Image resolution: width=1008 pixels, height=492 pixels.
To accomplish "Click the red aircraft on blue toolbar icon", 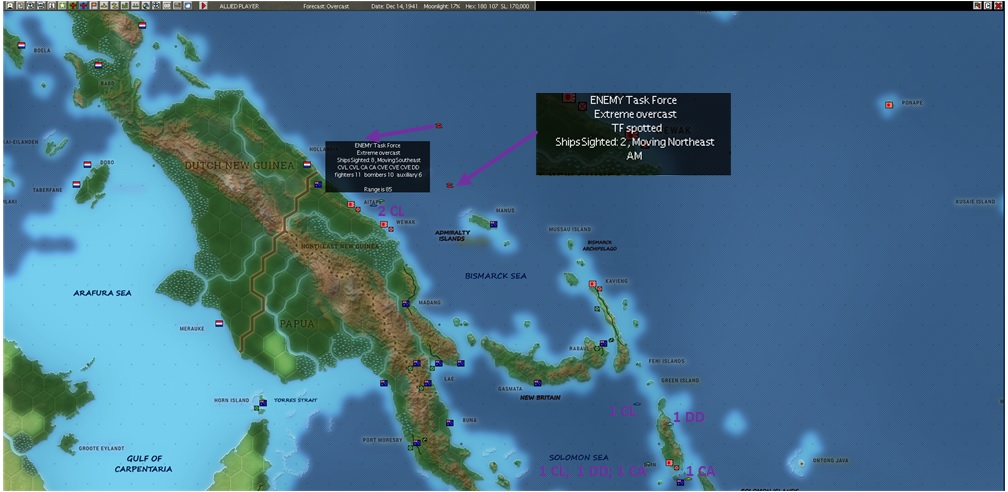I will [x=83, y=5].
